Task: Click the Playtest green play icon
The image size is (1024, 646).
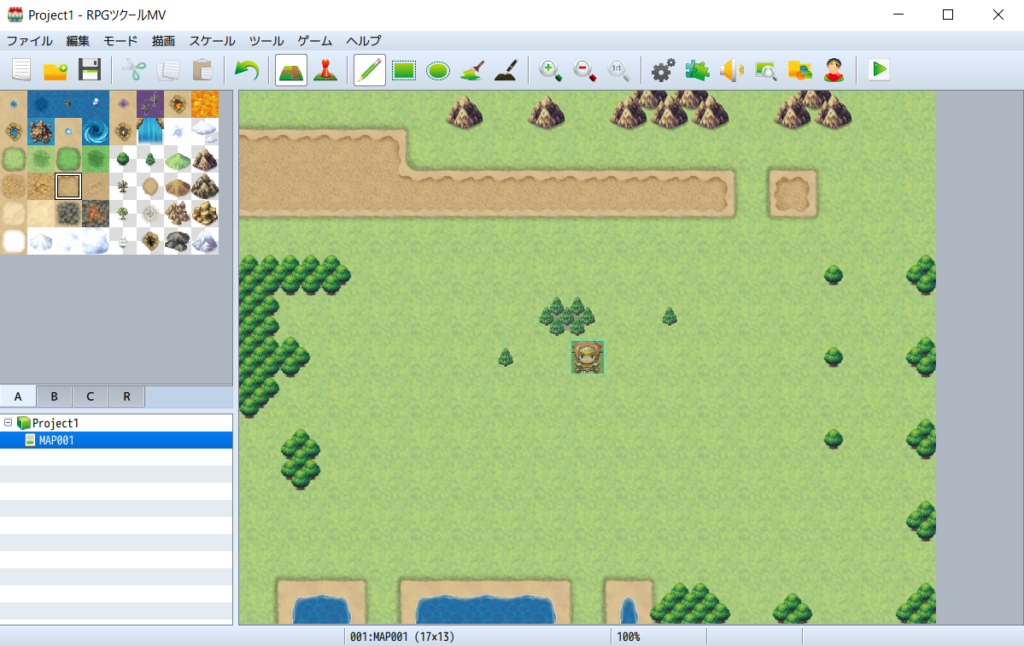Action: point(879,70)
